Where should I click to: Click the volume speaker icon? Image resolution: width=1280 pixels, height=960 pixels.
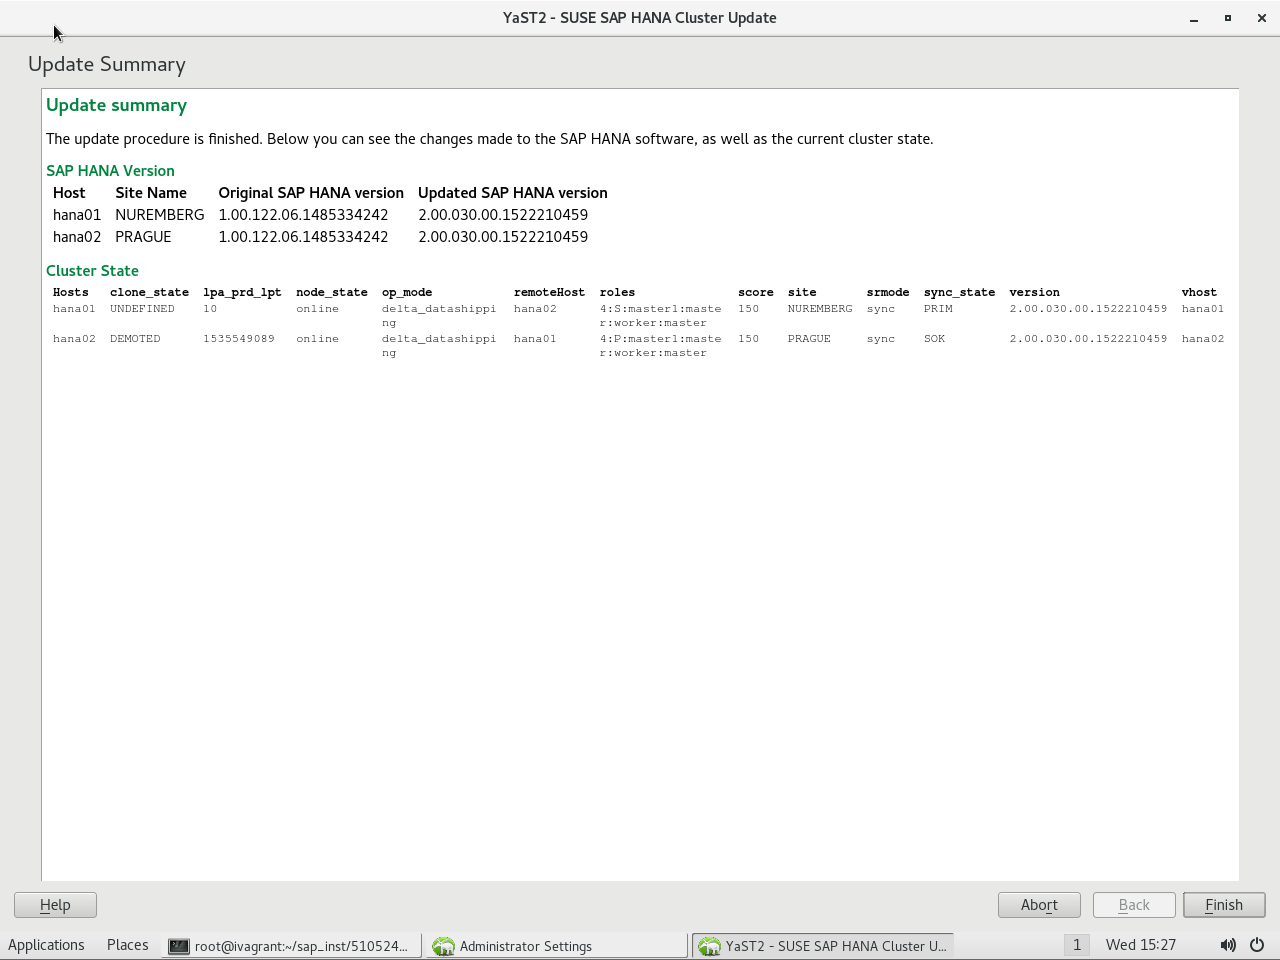(x=1228, y=945)
